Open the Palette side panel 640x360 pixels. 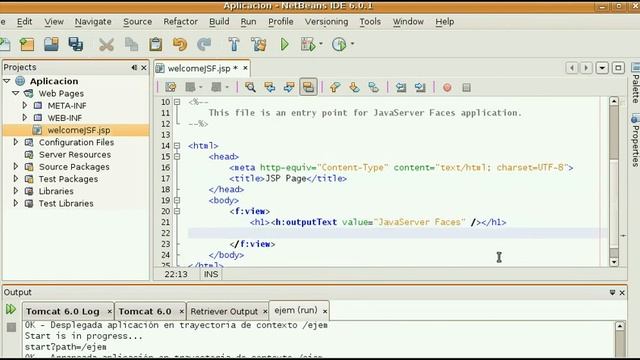pos(635,84)
